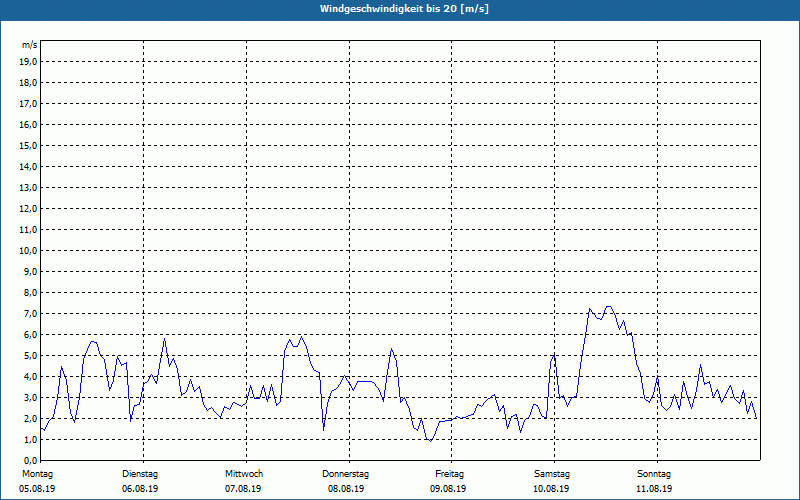Viewport: 800px width, 500px height.
Task: Click the '1,0' axis value
Action: pyautogui.click(x=31, y=440)
